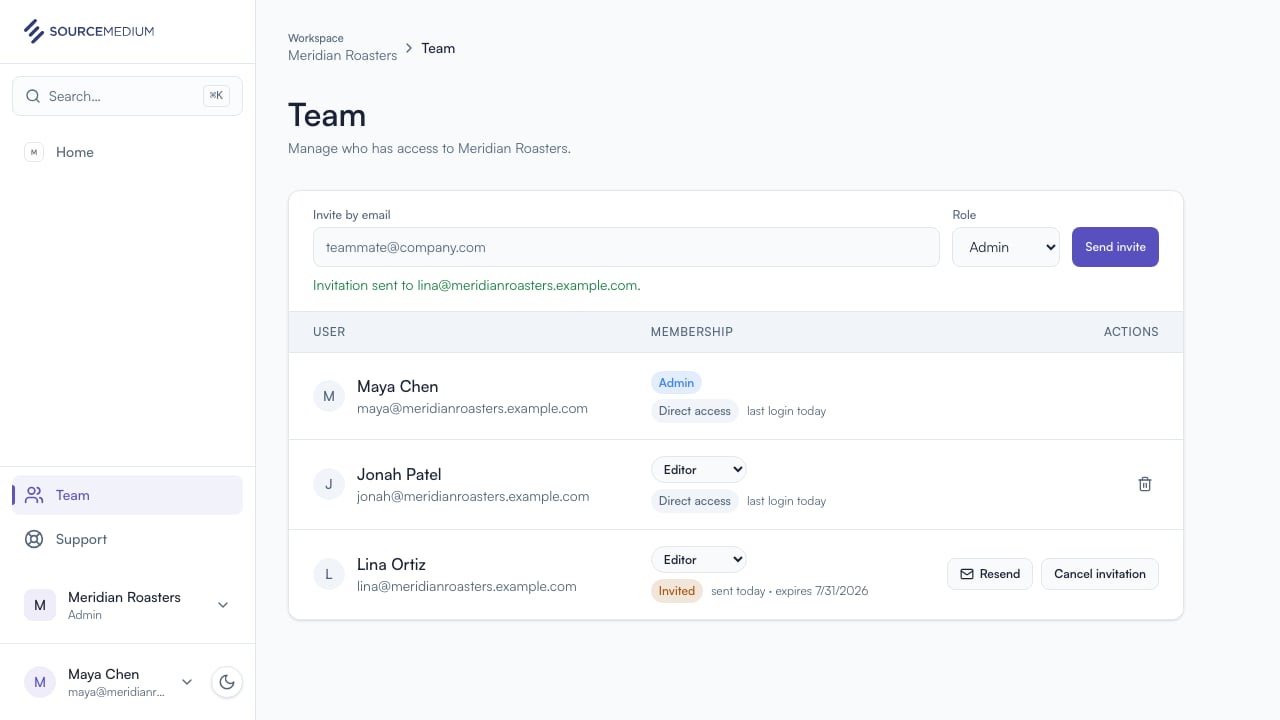The height and width of the screenshot is (720, 1280).
Task: Click the breadcrumb chevron separator
Action: (x=409, y=48)
